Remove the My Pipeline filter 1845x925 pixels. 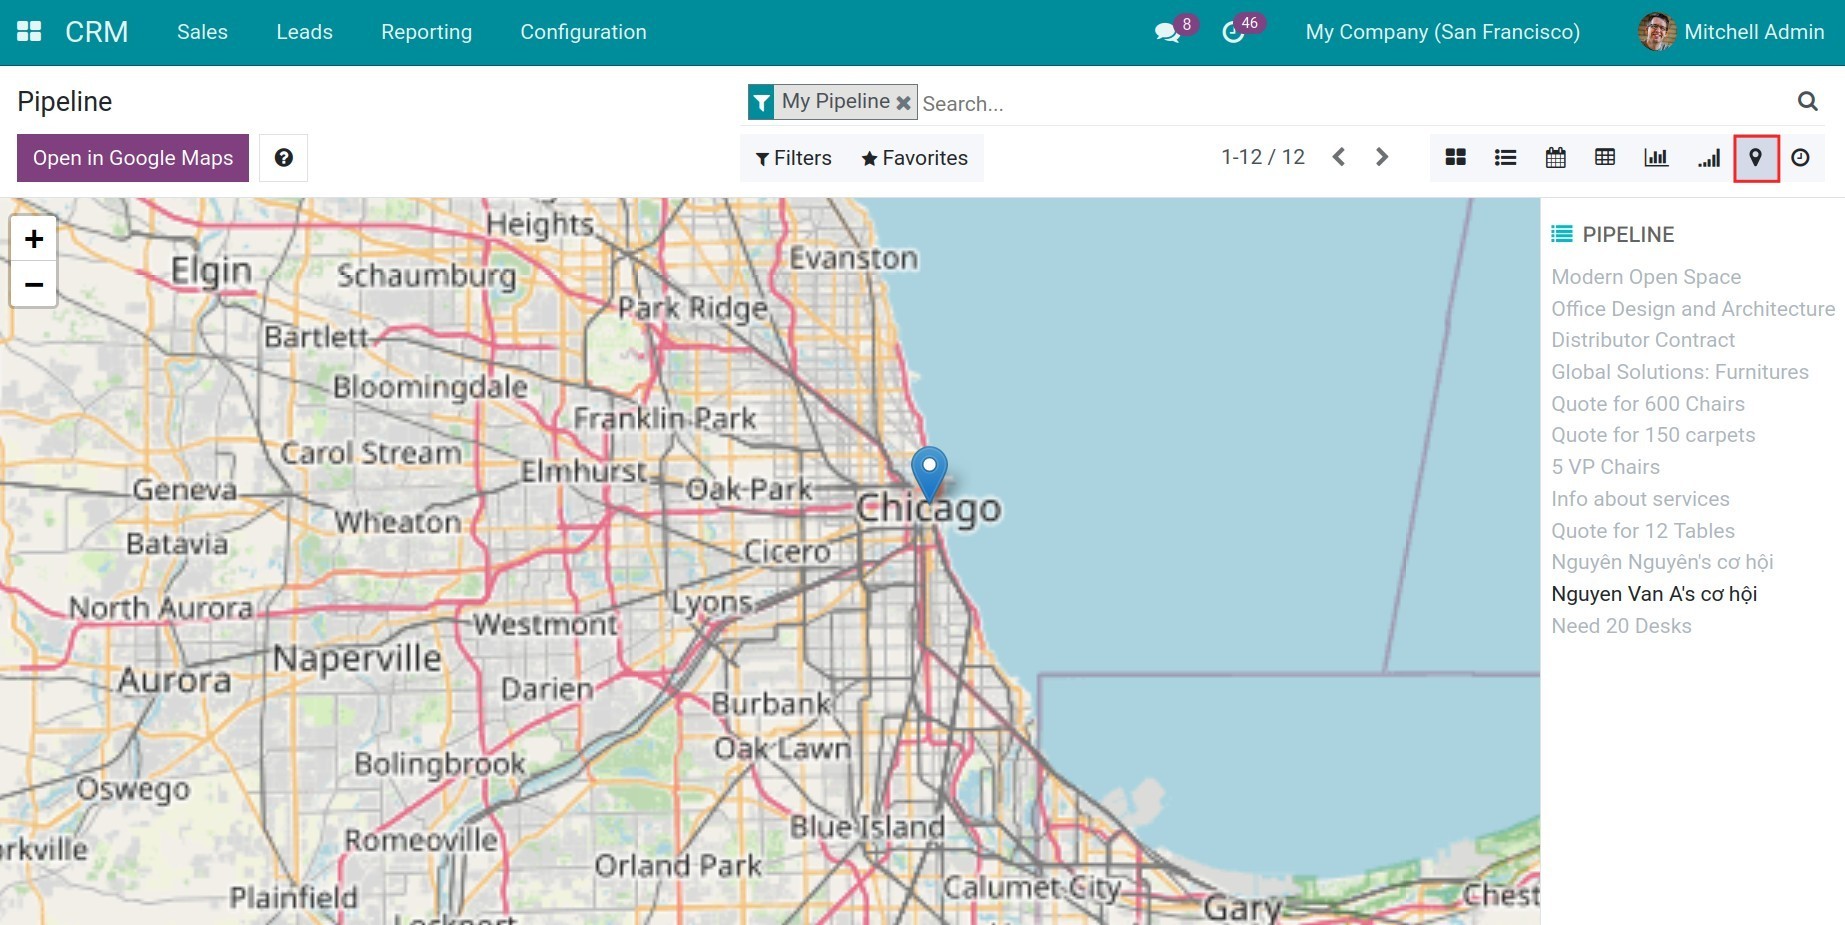point(903,101)
